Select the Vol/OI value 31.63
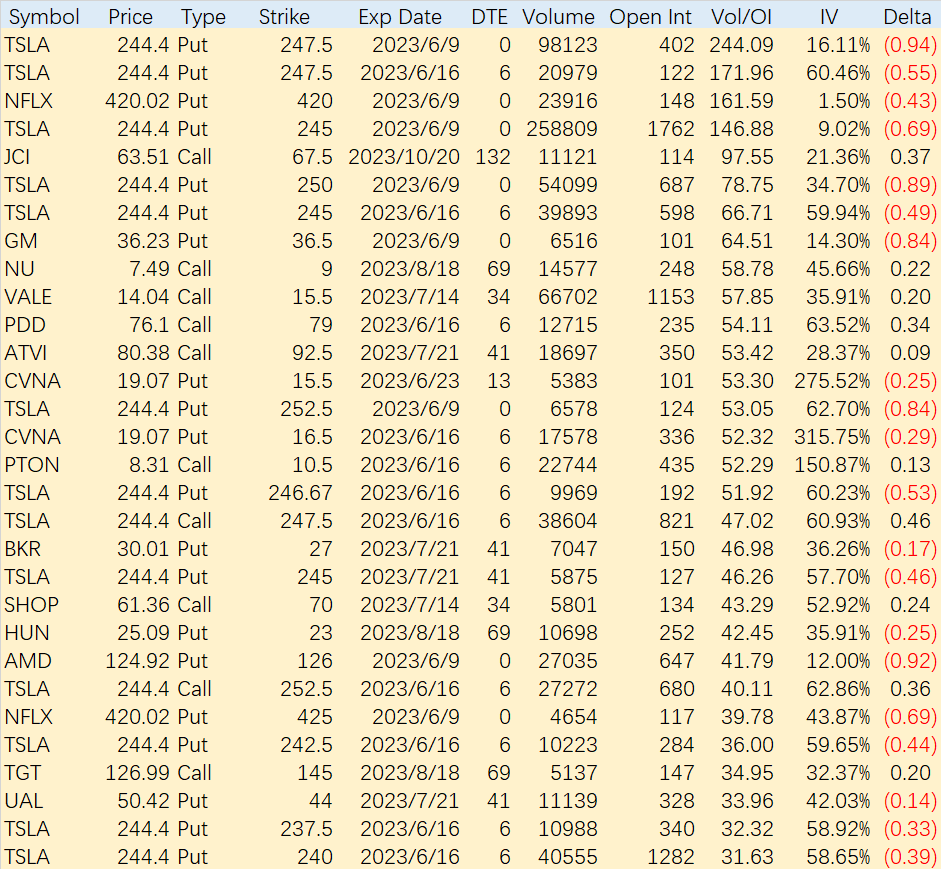This screenshot has height=869, width=941. coord(747,857)
